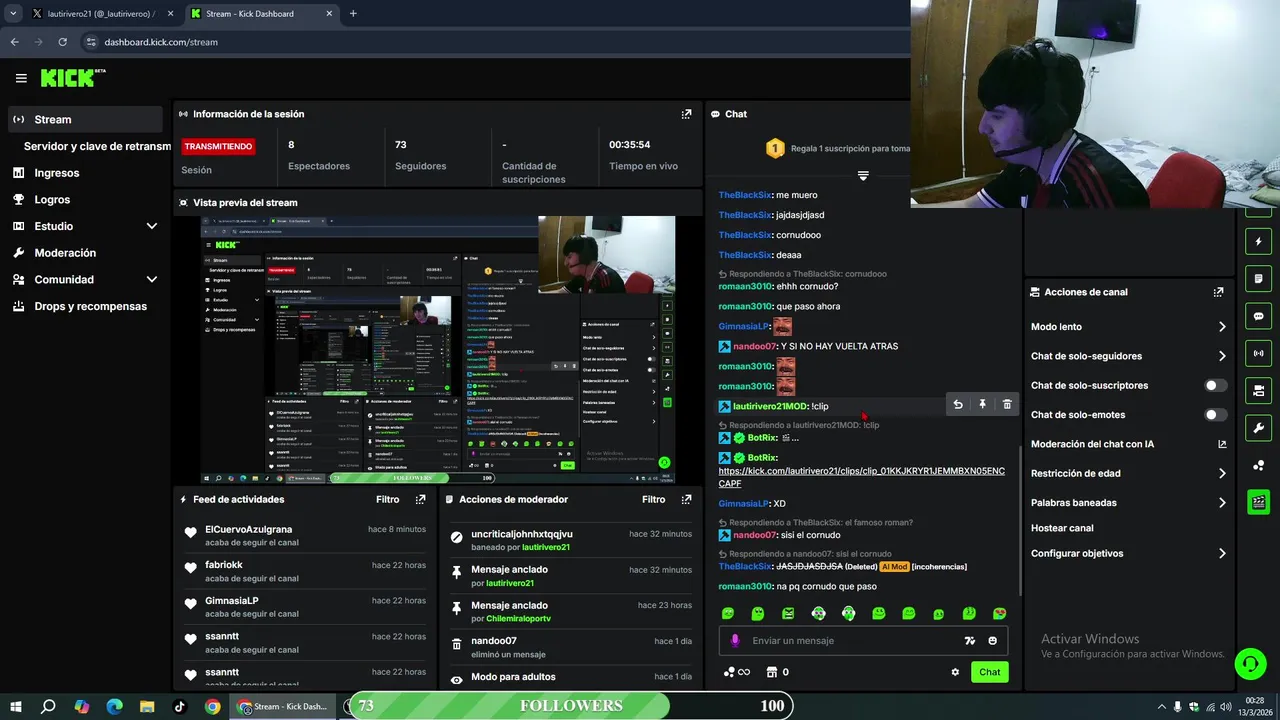This screenshot has width=1280, height=720.
Task: Toggle Chat de solo-suscriptores switch
Action: point(1215,385)
